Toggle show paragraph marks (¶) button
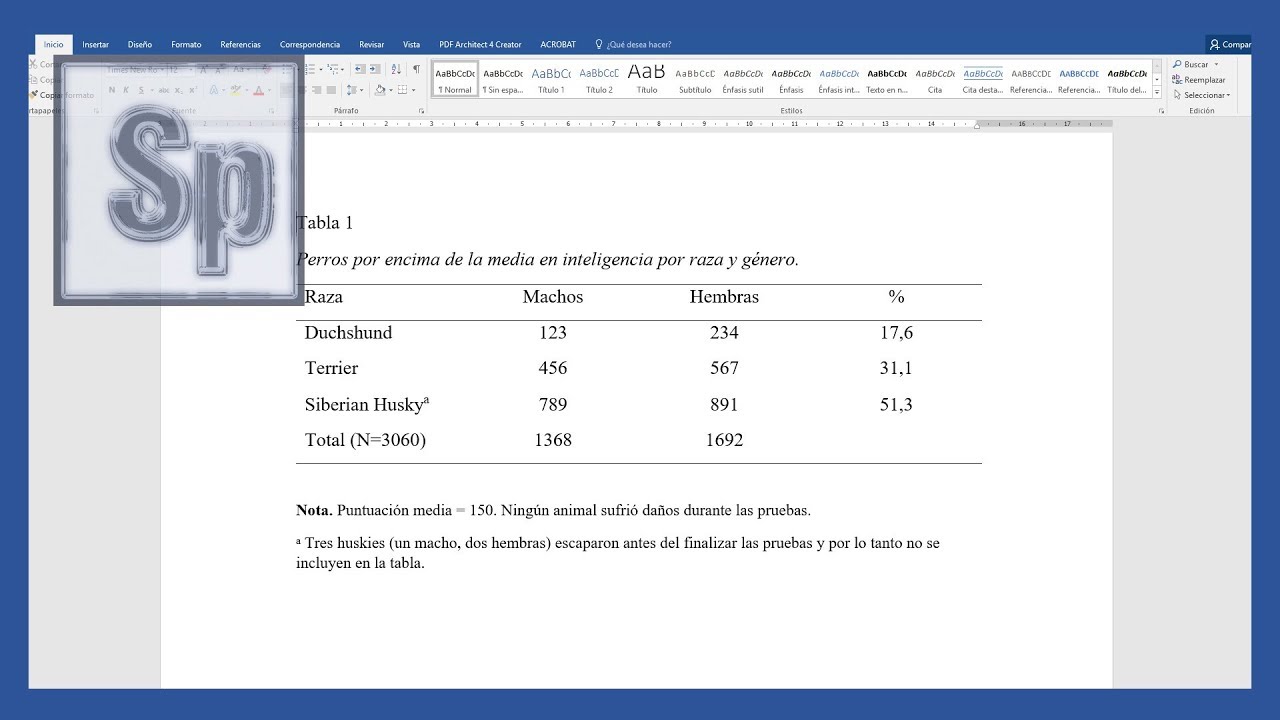 [x=416, y=69]
